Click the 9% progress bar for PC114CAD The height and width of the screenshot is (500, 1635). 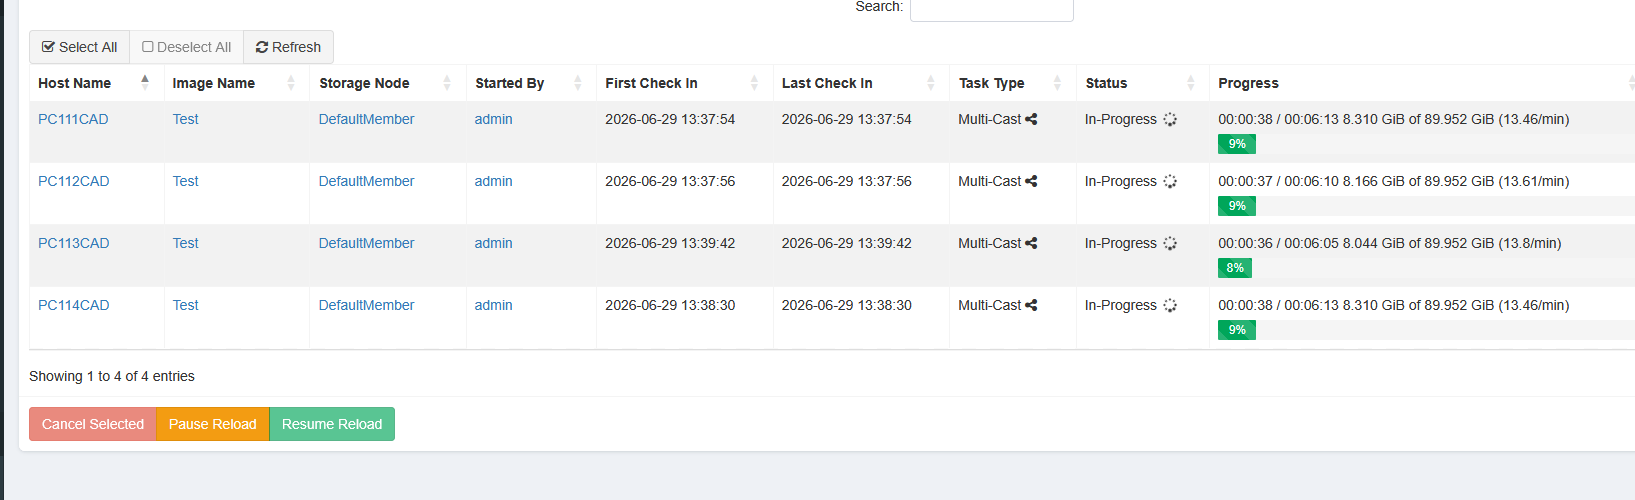click(1237, 330)
